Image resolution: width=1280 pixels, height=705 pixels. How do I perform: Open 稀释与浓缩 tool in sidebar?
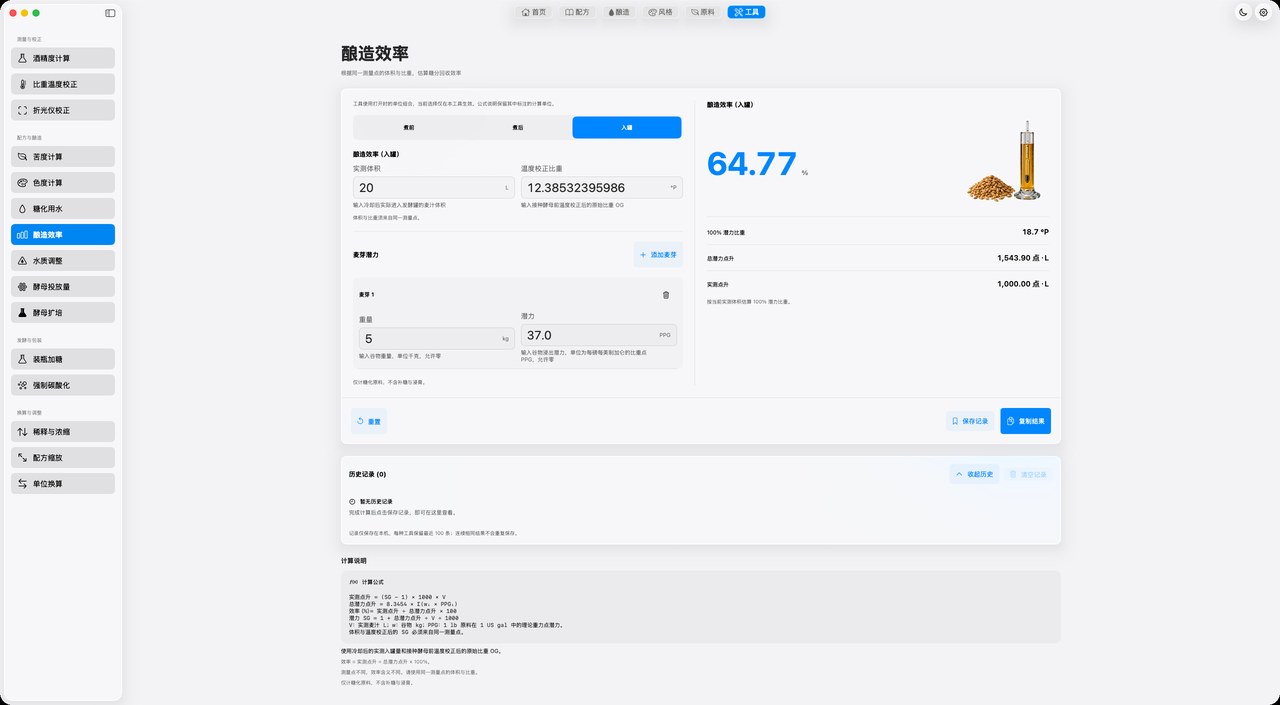pos(63,432)
